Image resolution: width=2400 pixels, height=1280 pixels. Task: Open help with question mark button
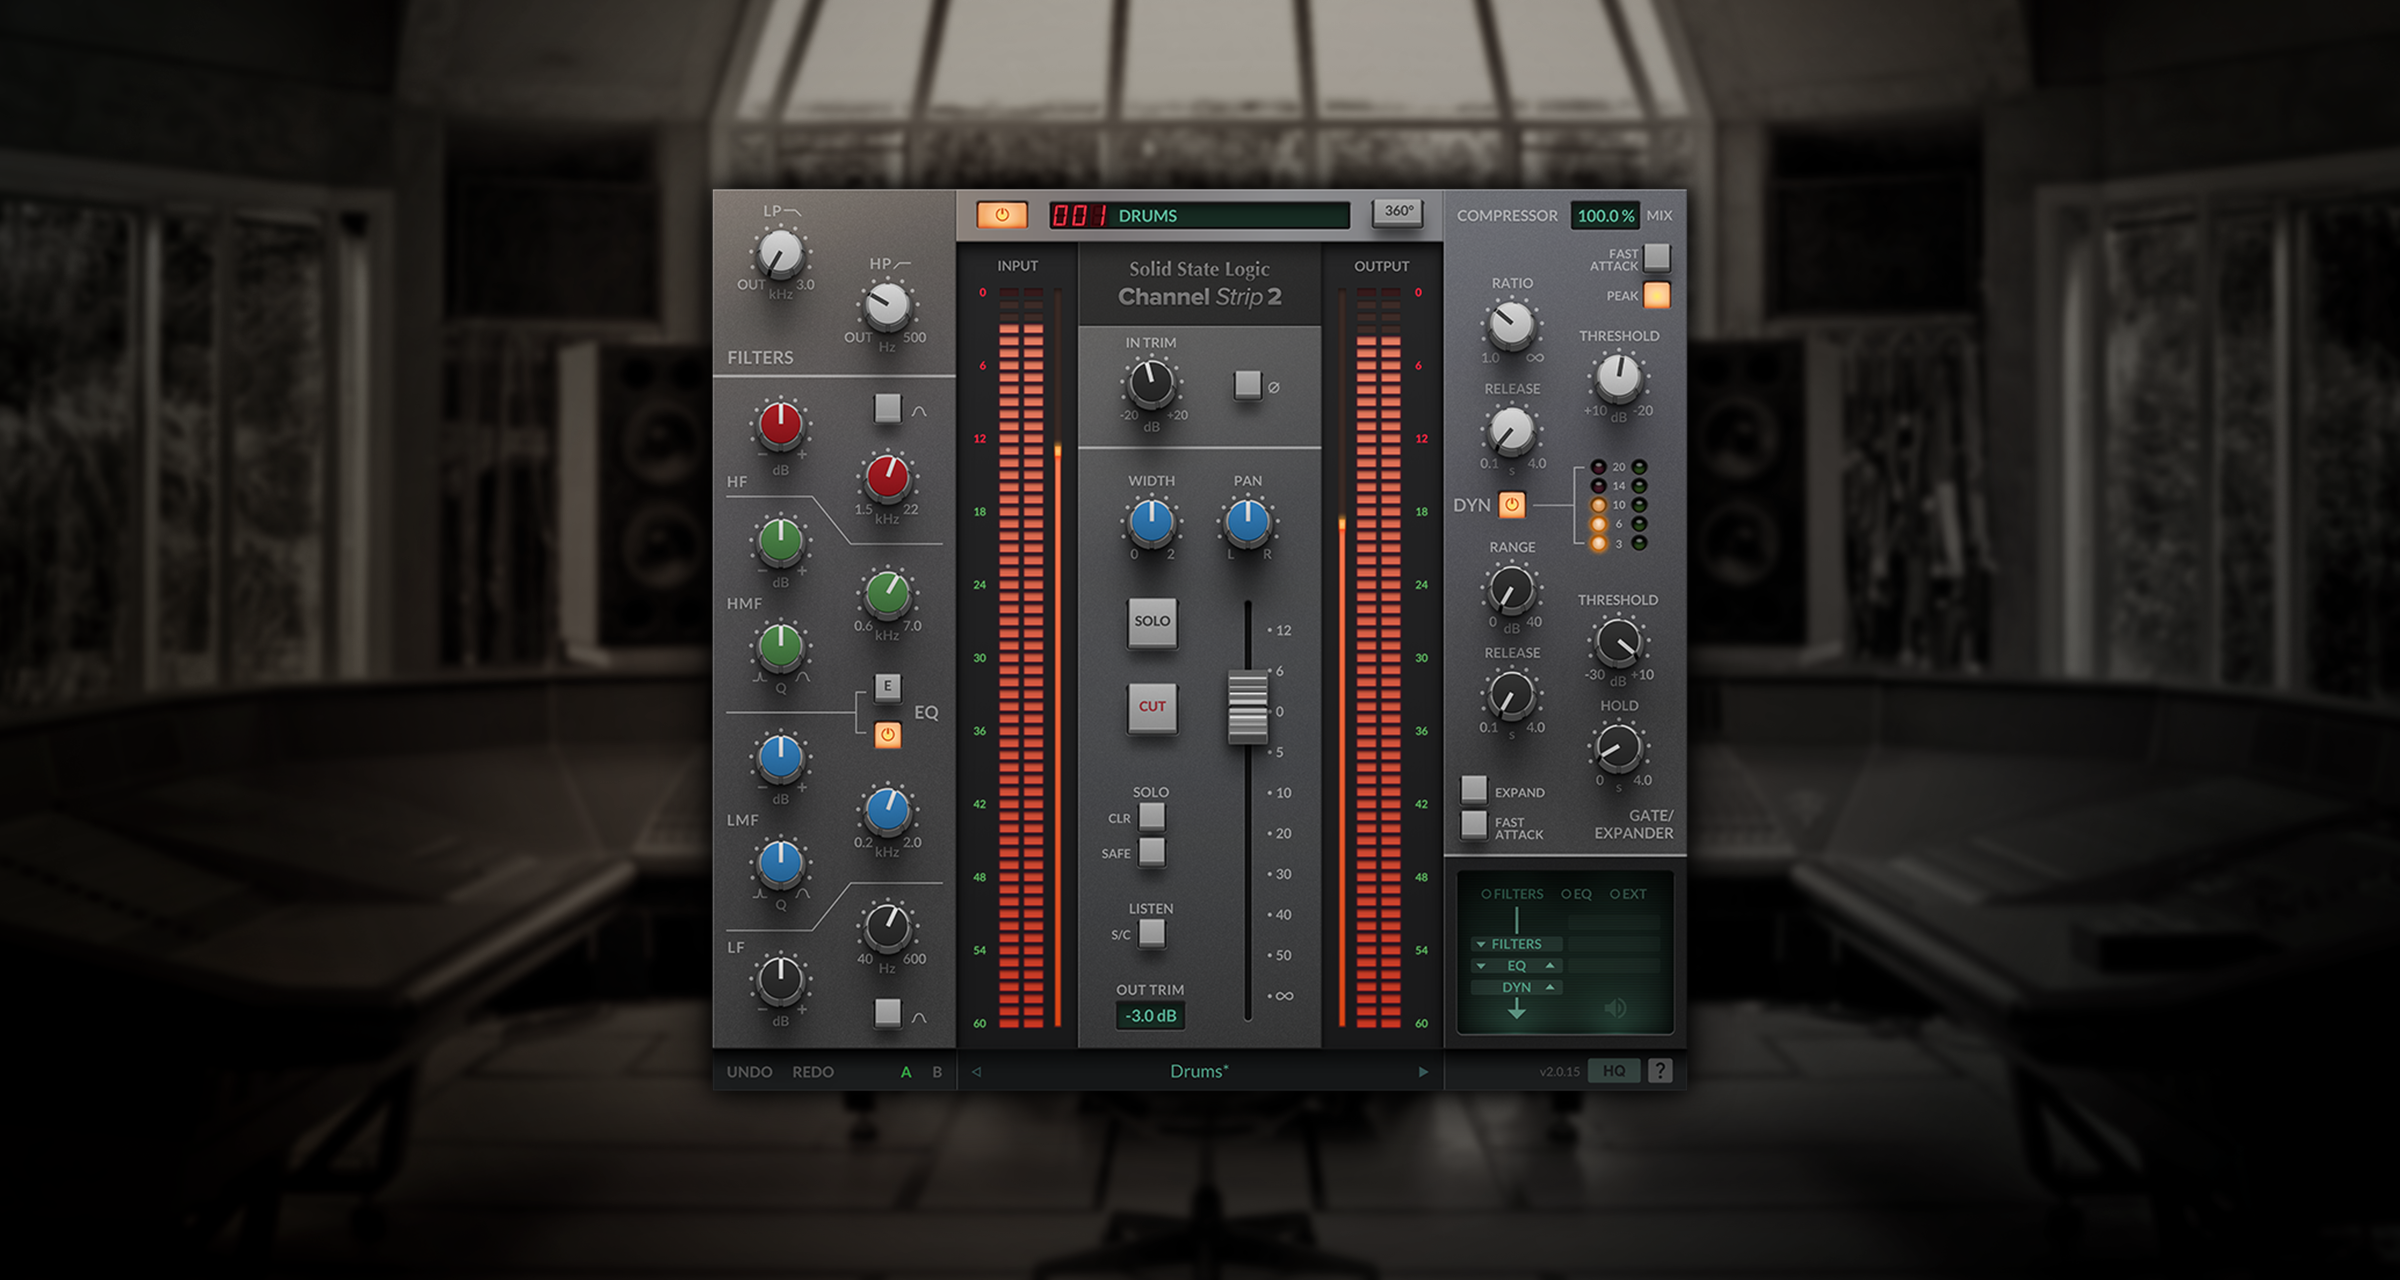(1660, 1071)
